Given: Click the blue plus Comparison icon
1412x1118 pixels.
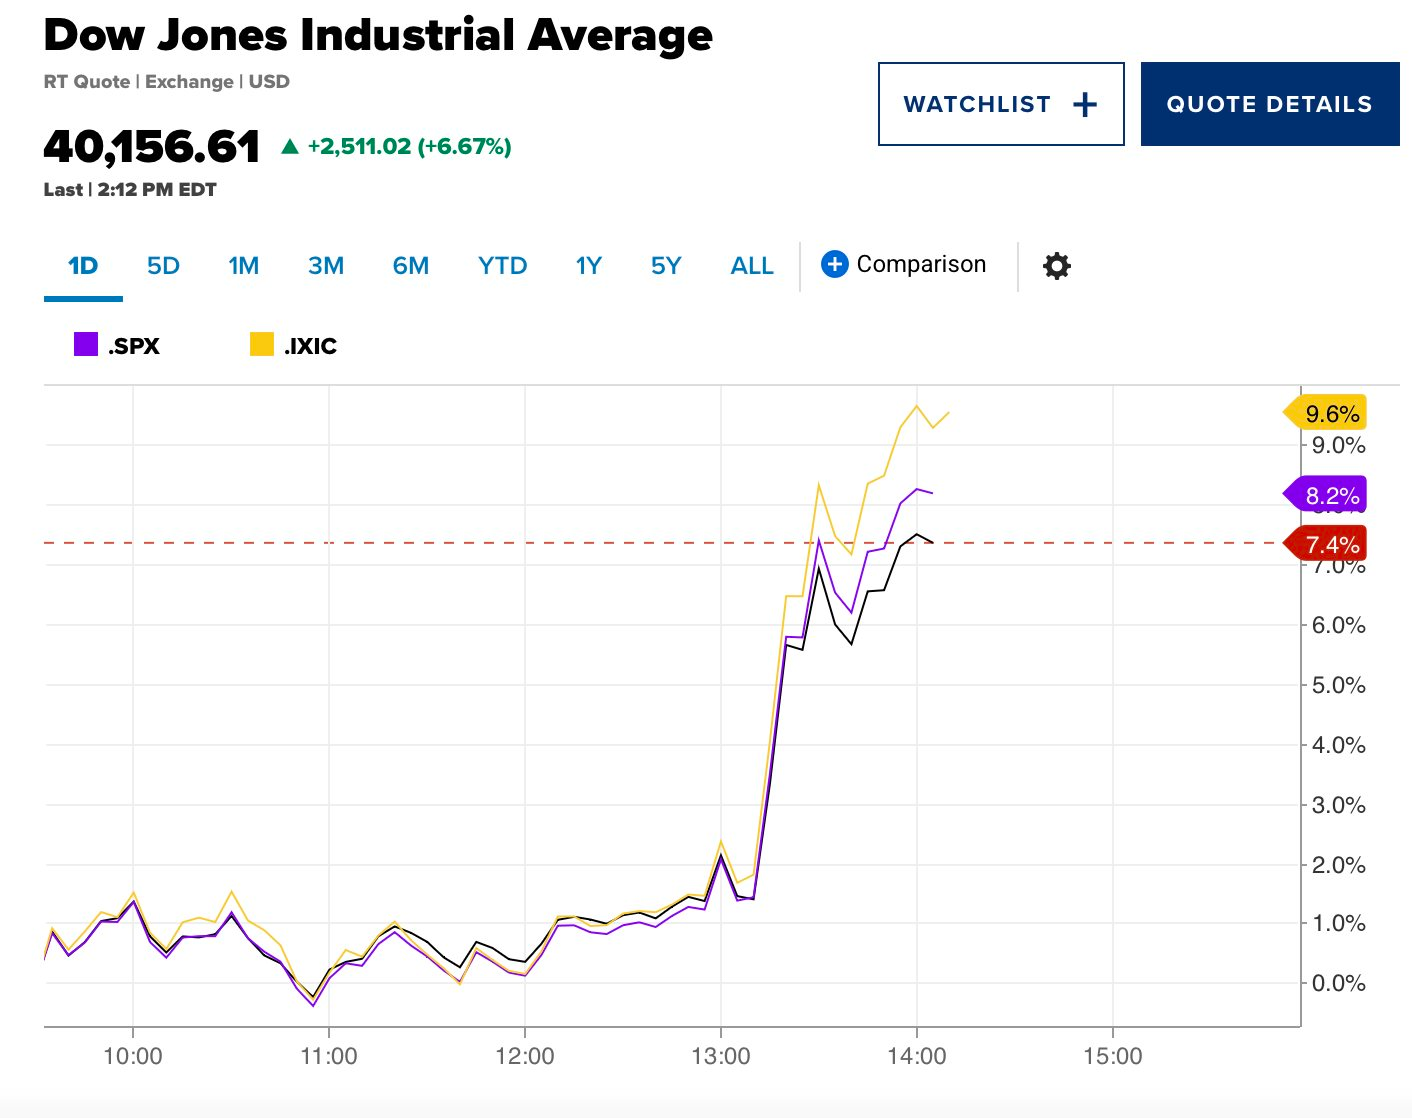Looking at the screenshot, I should (x=835, y=264).
